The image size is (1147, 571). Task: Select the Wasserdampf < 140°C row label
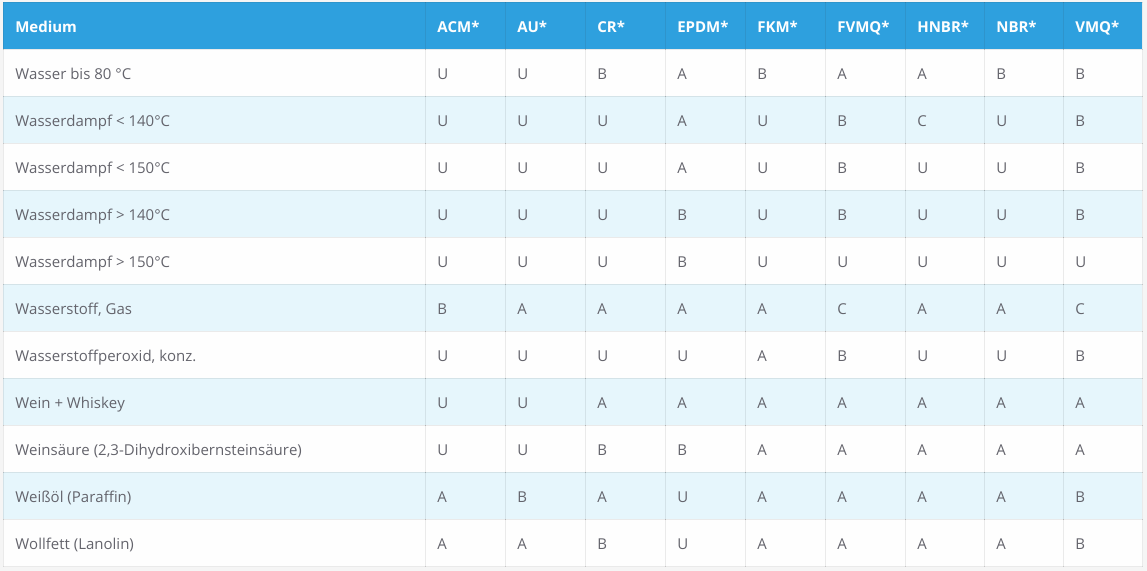[x=92, y=121]
